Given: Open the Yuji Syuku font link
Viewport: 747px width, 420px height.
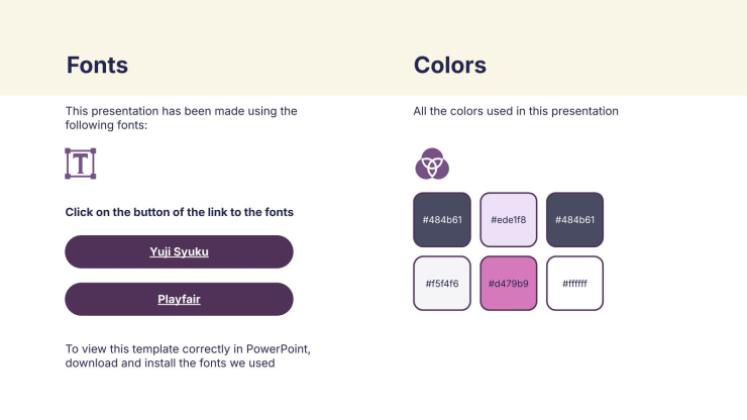Looking at the screenshot, I should point(179,252).
